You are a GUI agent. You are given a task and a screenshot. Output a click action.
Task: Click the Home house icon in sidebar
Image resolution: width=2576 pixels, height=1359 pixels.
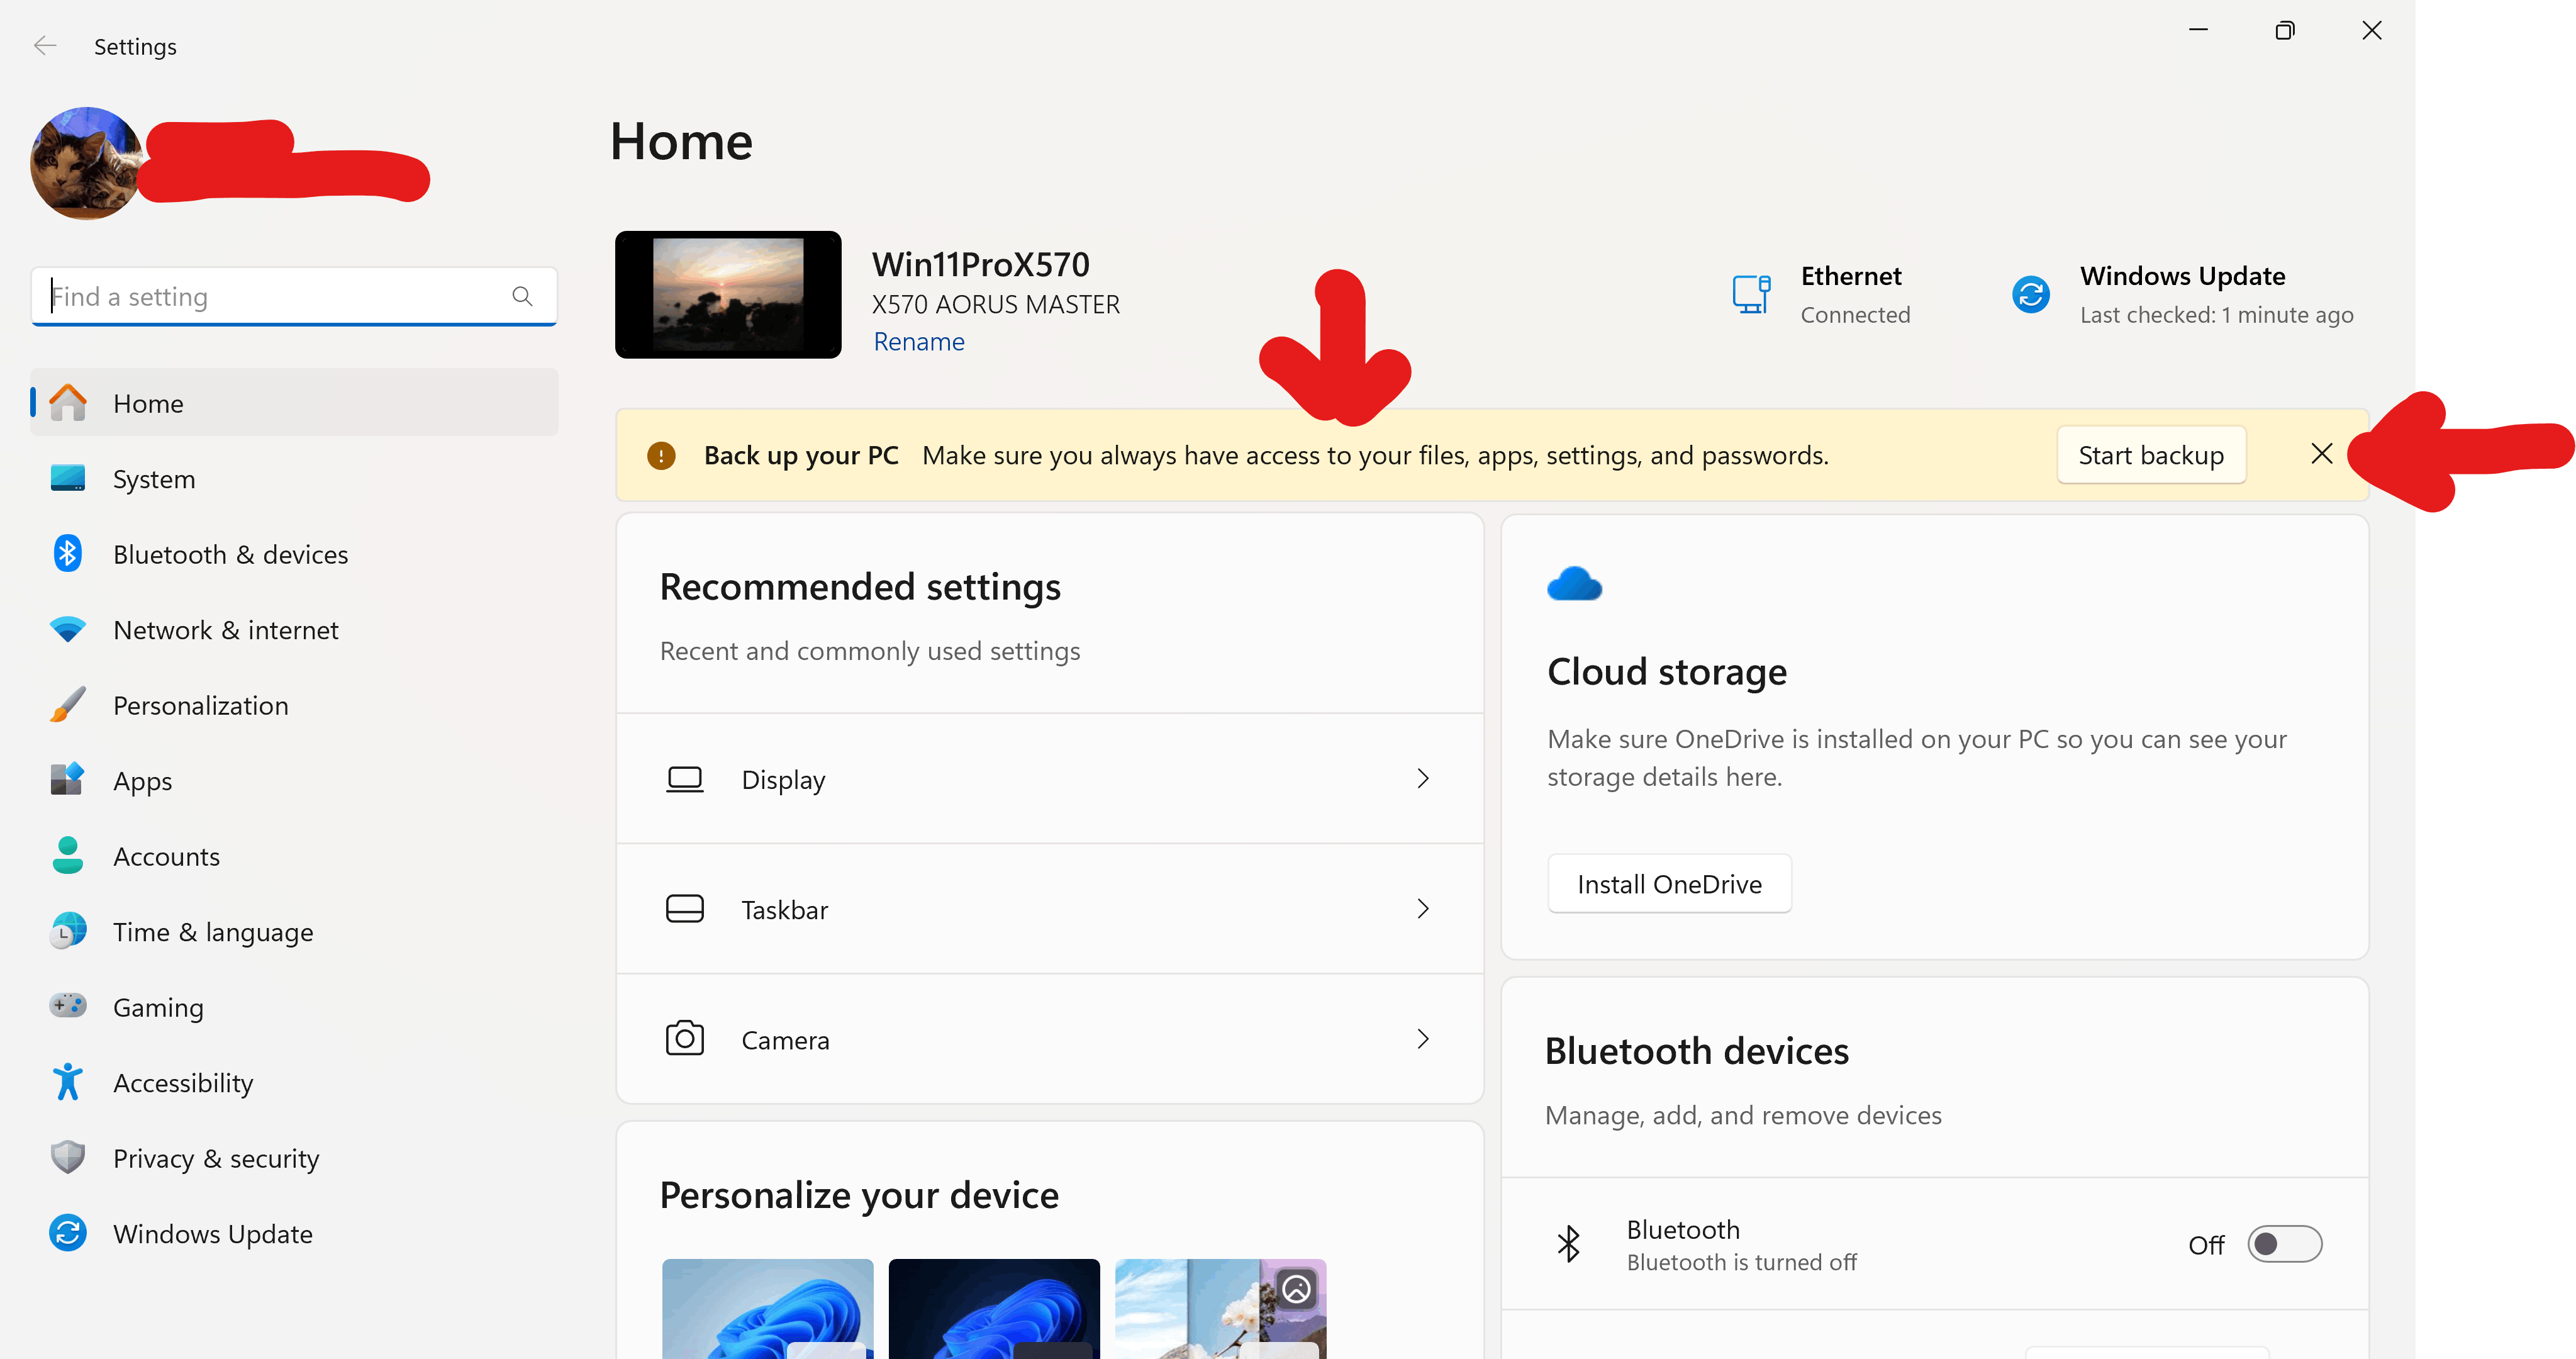click(x=68, y=403)
